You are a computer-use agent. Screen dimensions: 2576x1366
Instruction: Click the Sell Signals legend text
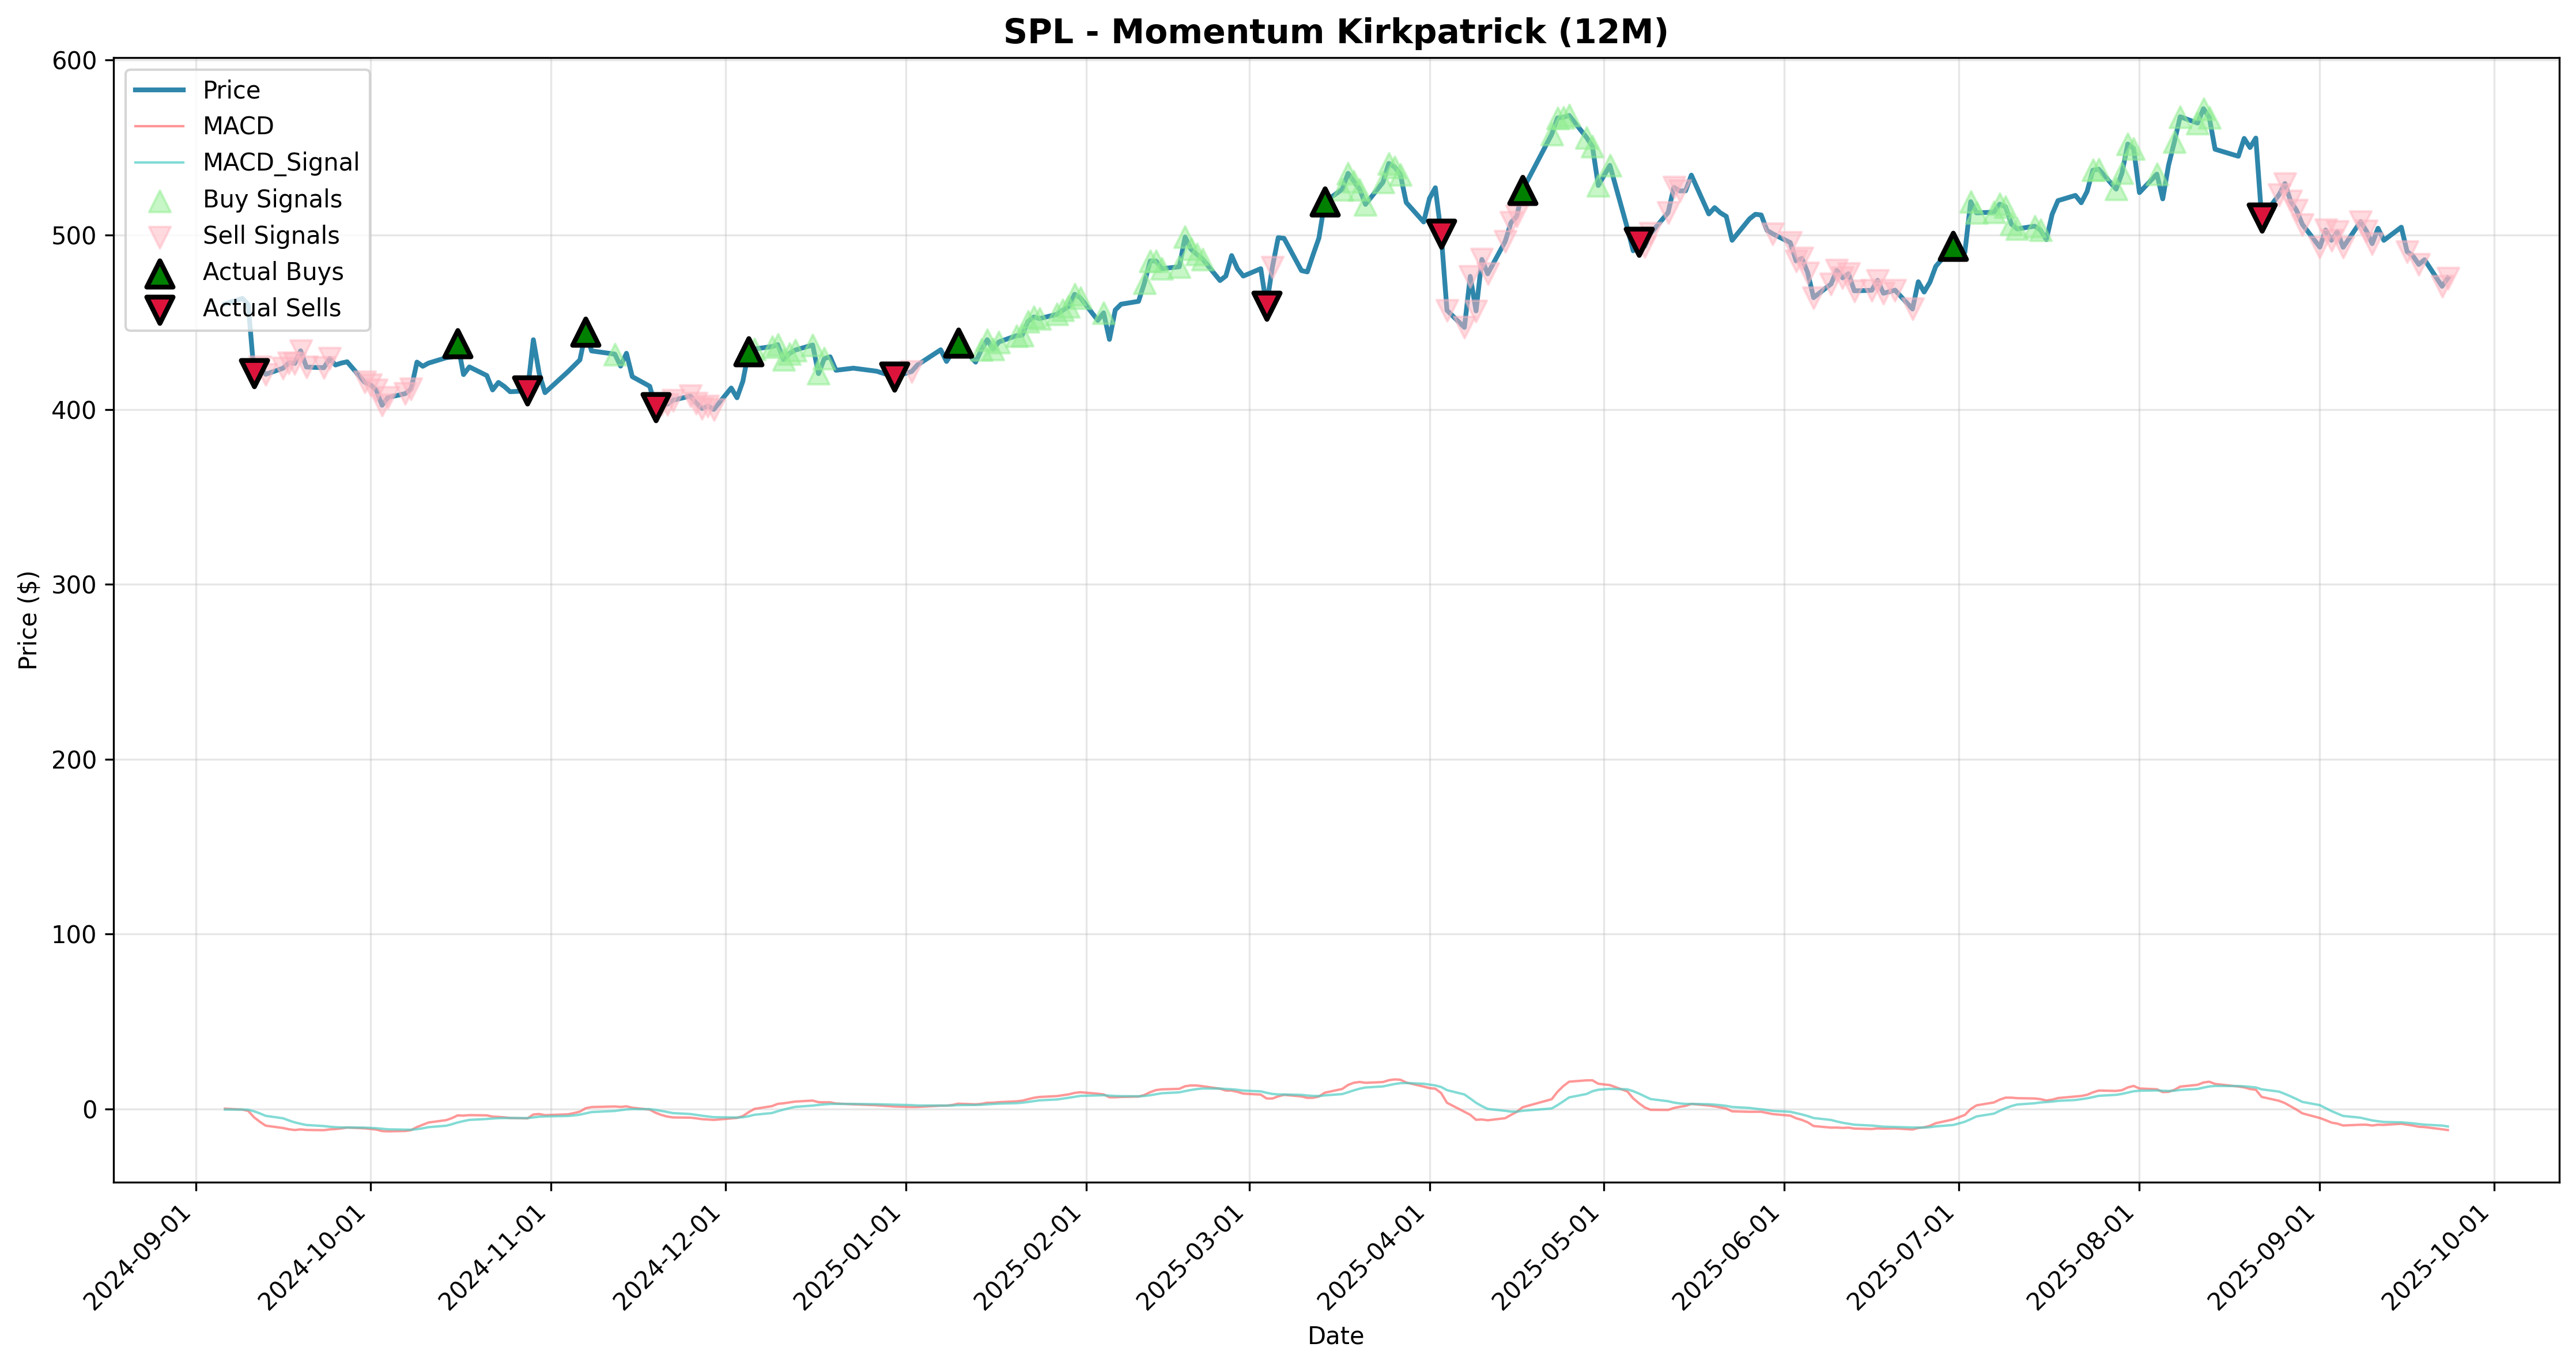point(271,235)
